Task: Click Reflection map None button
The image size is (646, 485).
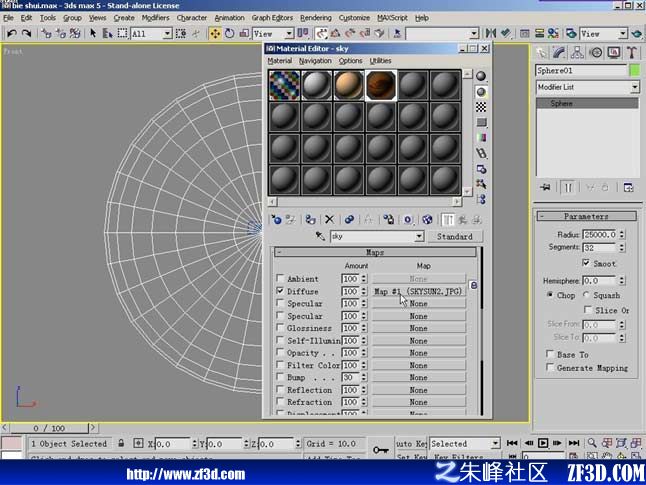Action: tap(419, 389)
